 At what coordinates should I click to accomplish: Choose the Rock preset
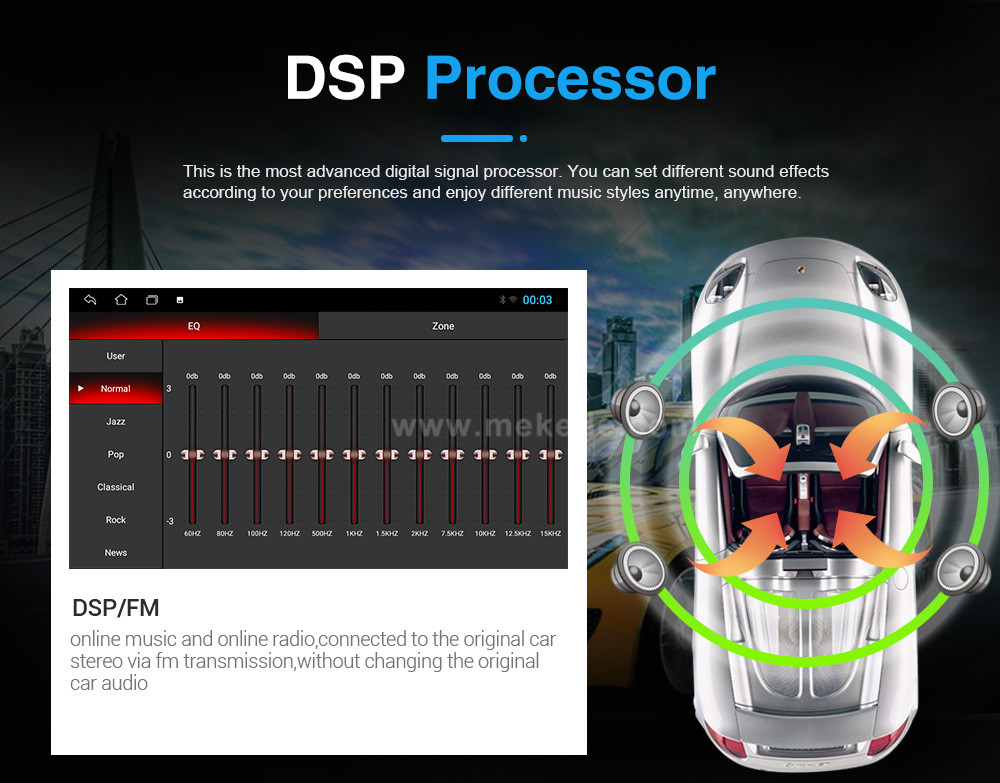pos(115,520)
